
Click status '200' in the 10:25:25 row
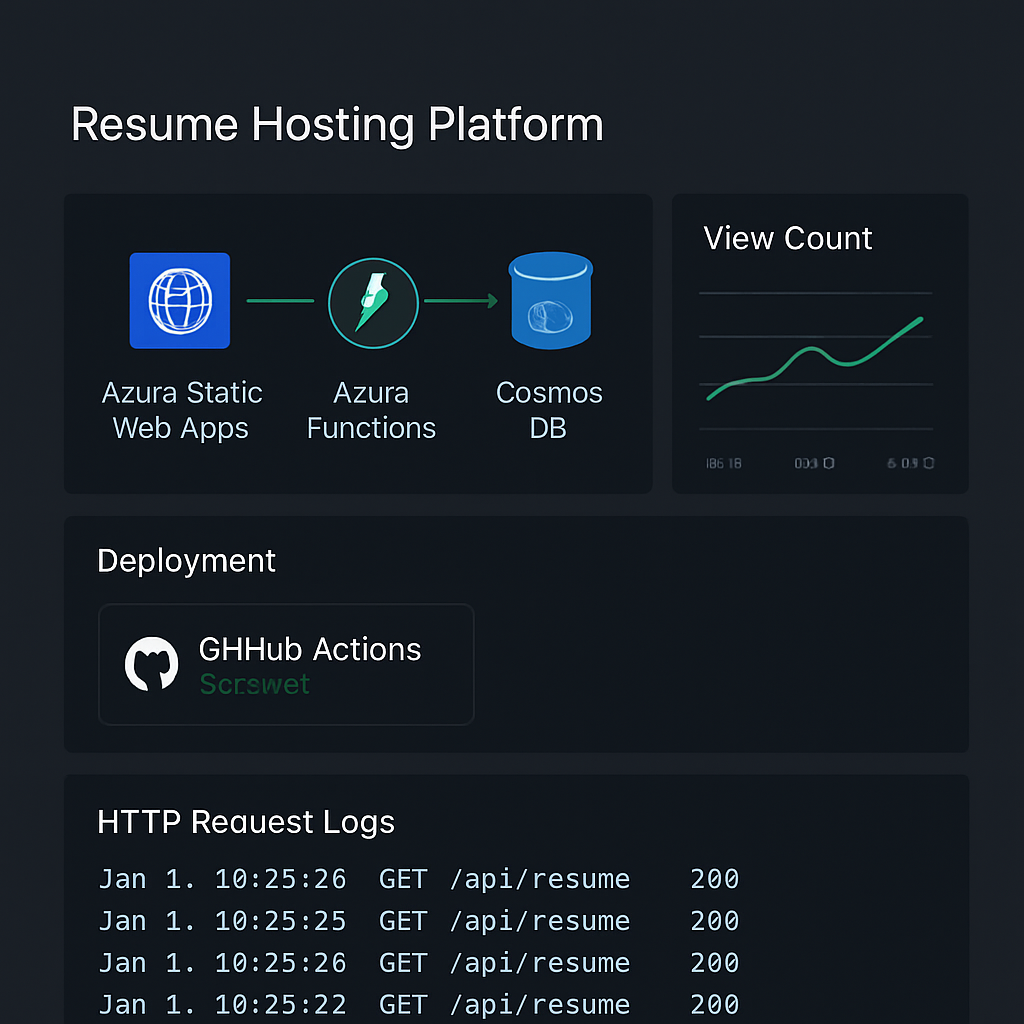[715, 921]
